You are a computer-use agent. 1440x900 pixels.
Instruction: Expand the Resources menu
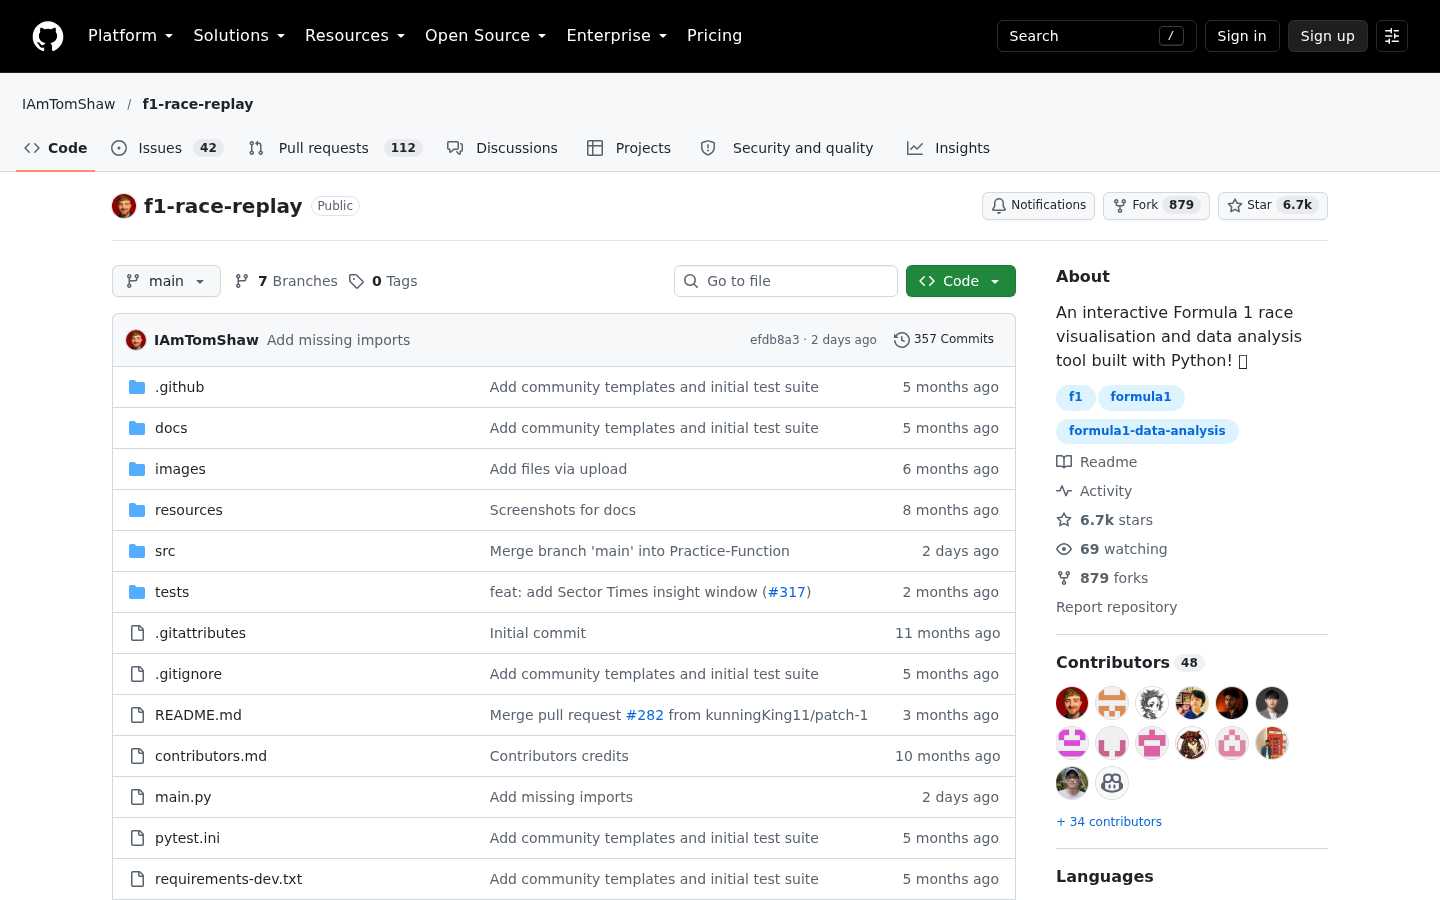(355, 36)
